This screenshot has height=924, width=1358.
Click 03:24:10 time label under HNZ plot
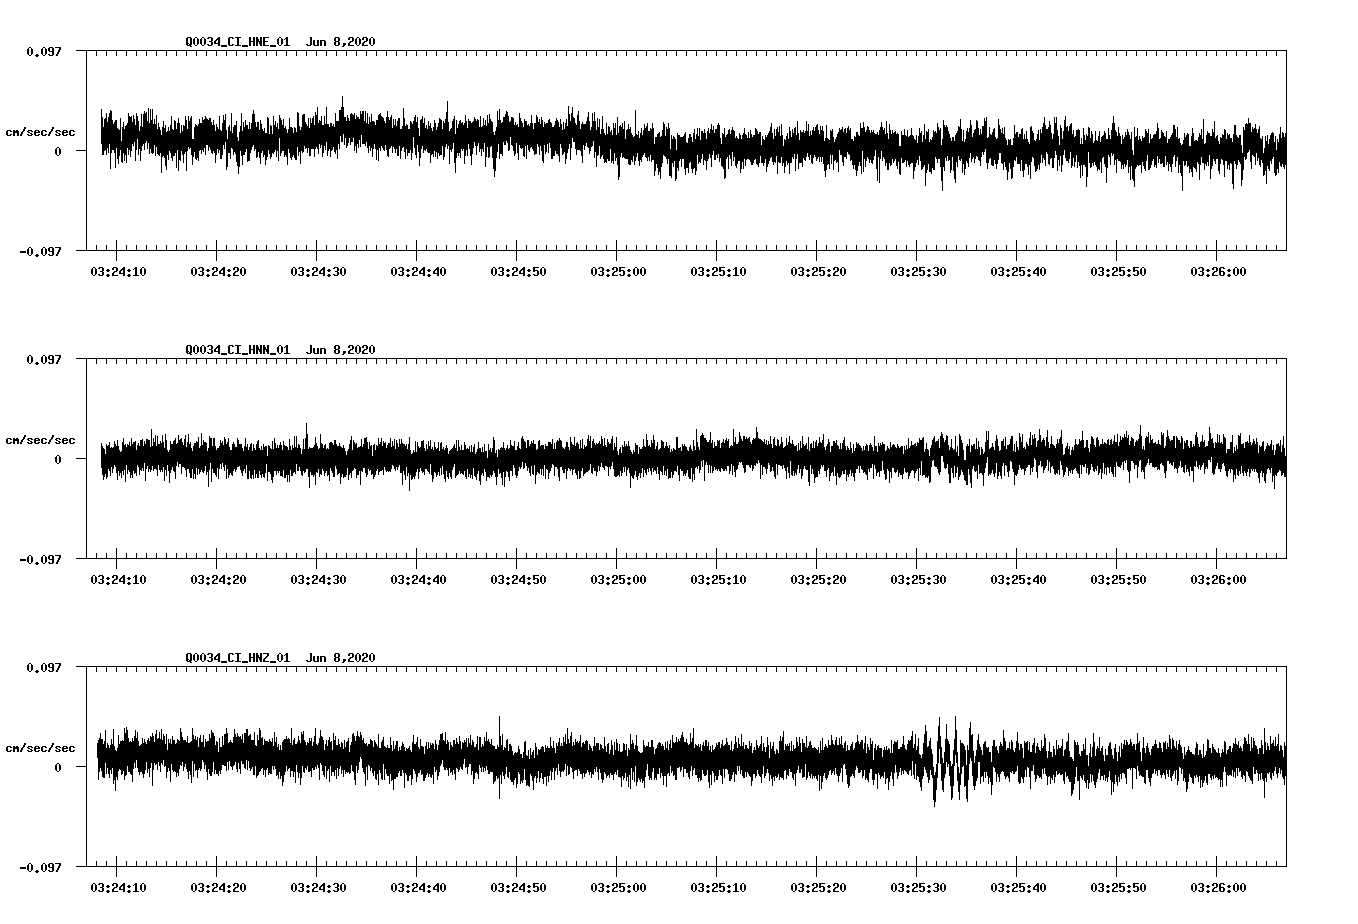118,888
